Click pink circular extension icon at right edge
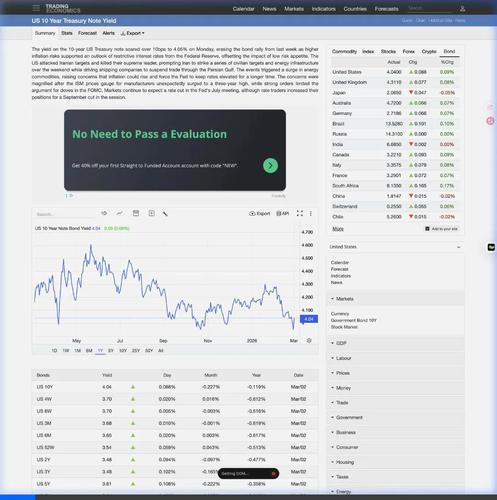 tap(490, 121)
